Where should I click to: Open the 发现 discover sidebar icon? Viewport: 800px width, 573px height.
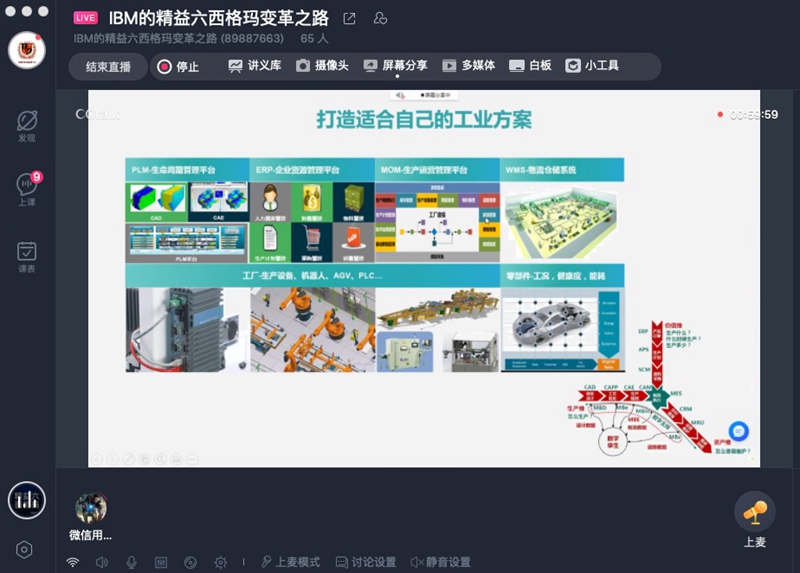click(27, 126)
